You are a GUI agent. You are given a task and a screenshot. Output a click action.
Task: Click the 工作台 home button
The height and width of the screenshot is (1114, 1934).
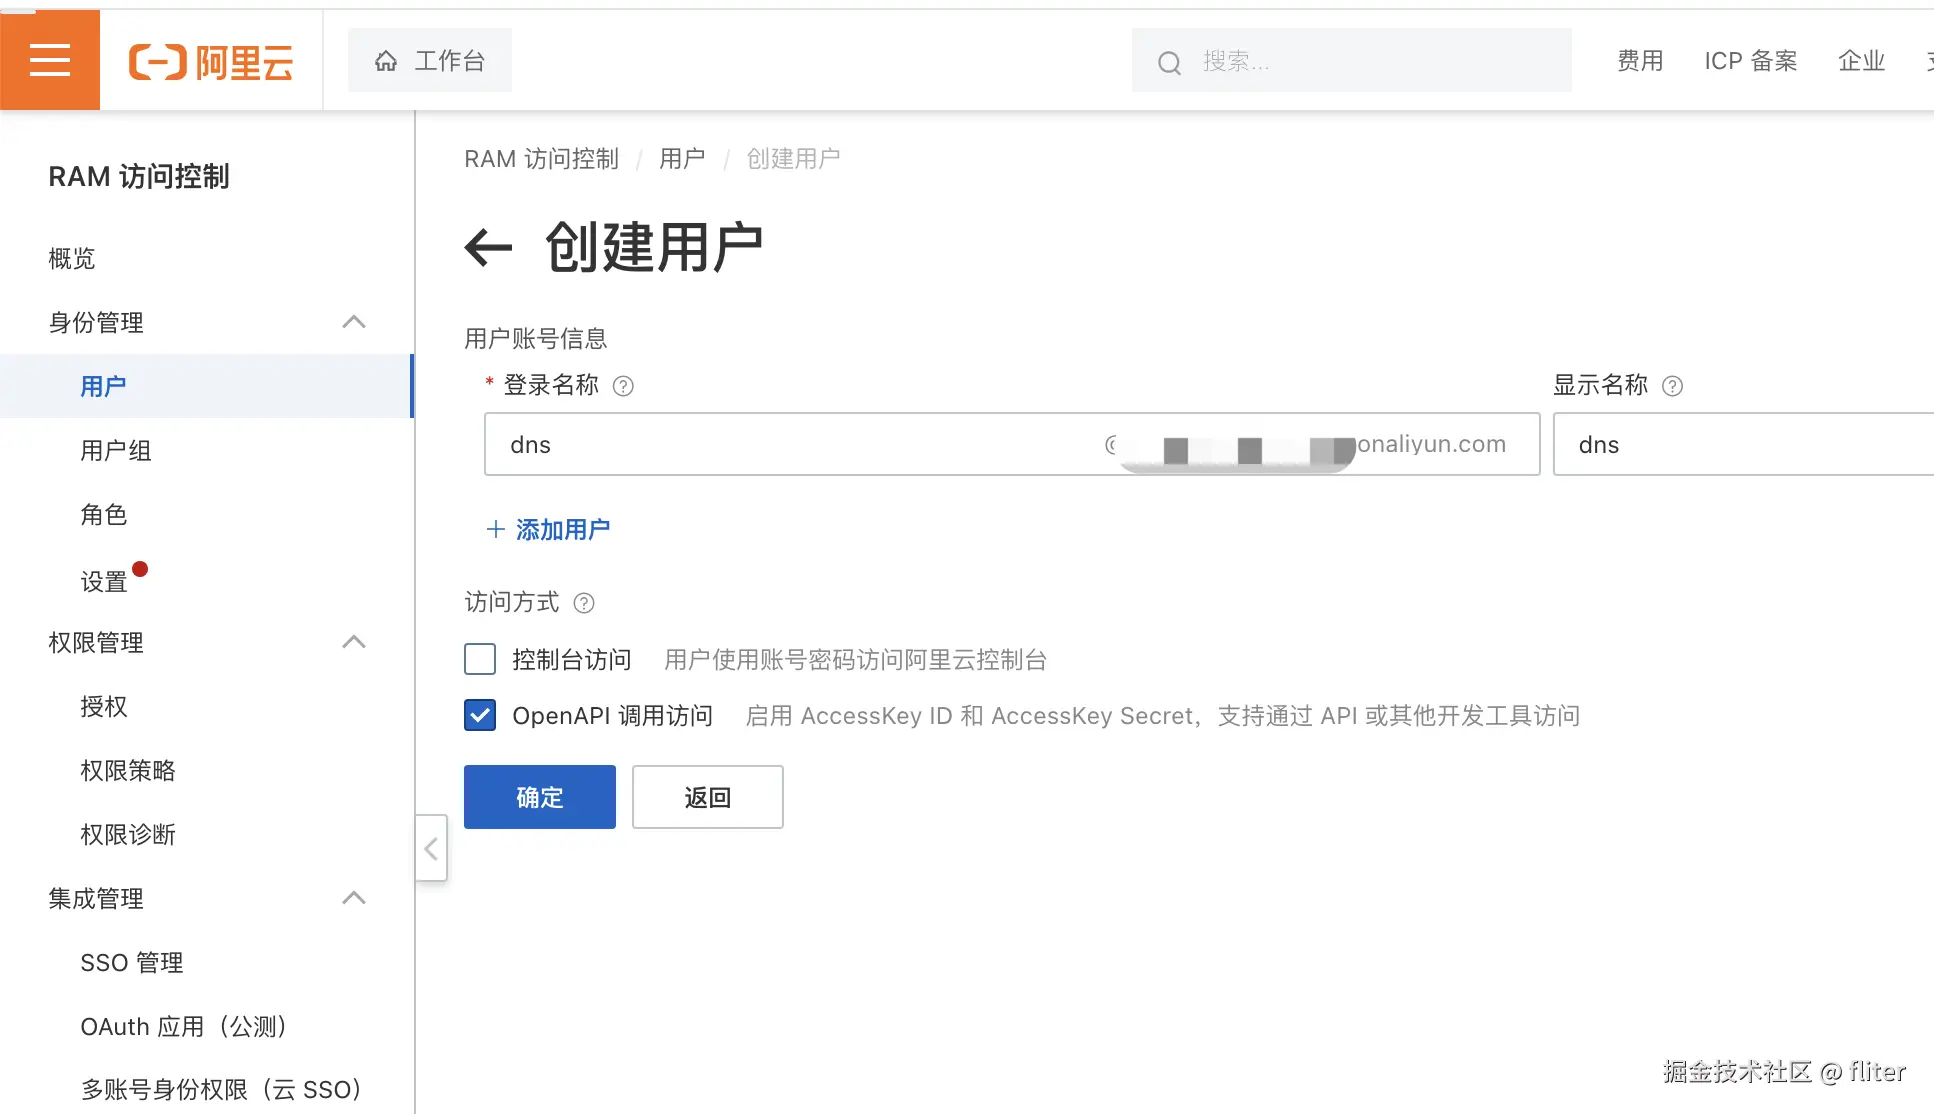coord(430,61)
